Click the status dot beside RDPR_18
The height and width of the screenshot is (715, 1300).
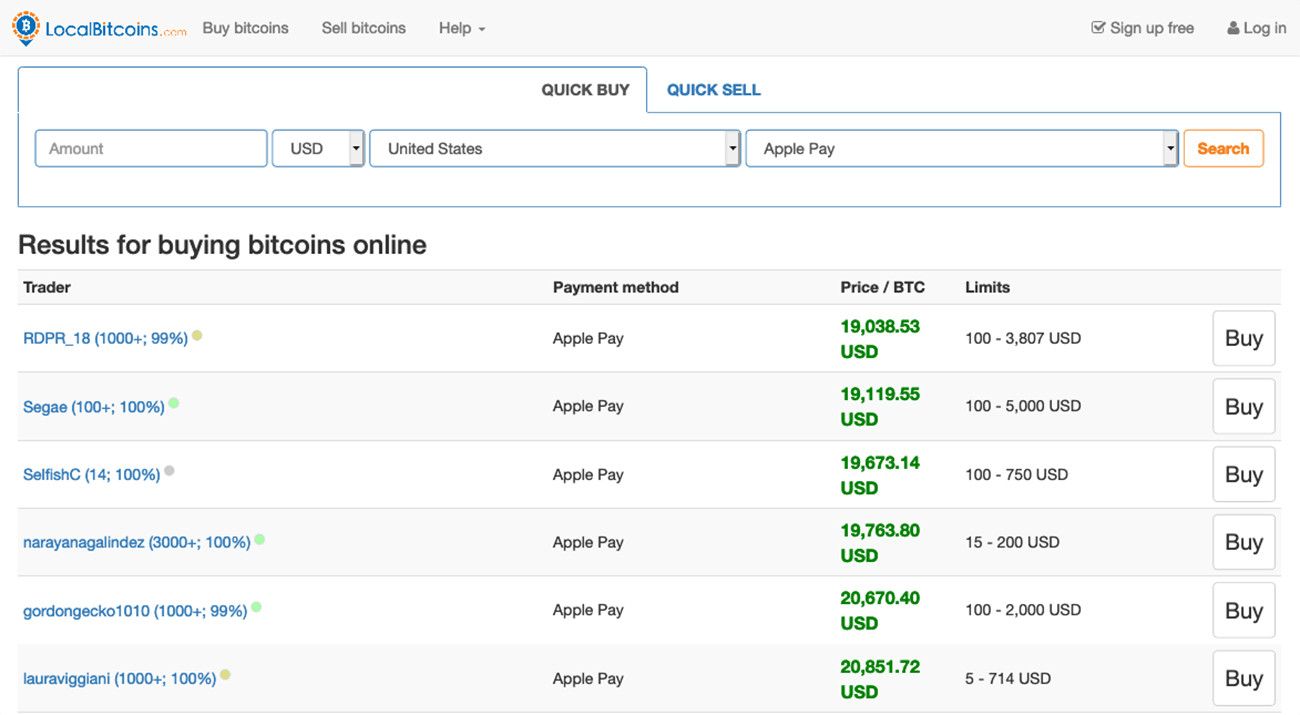(197, 335)
